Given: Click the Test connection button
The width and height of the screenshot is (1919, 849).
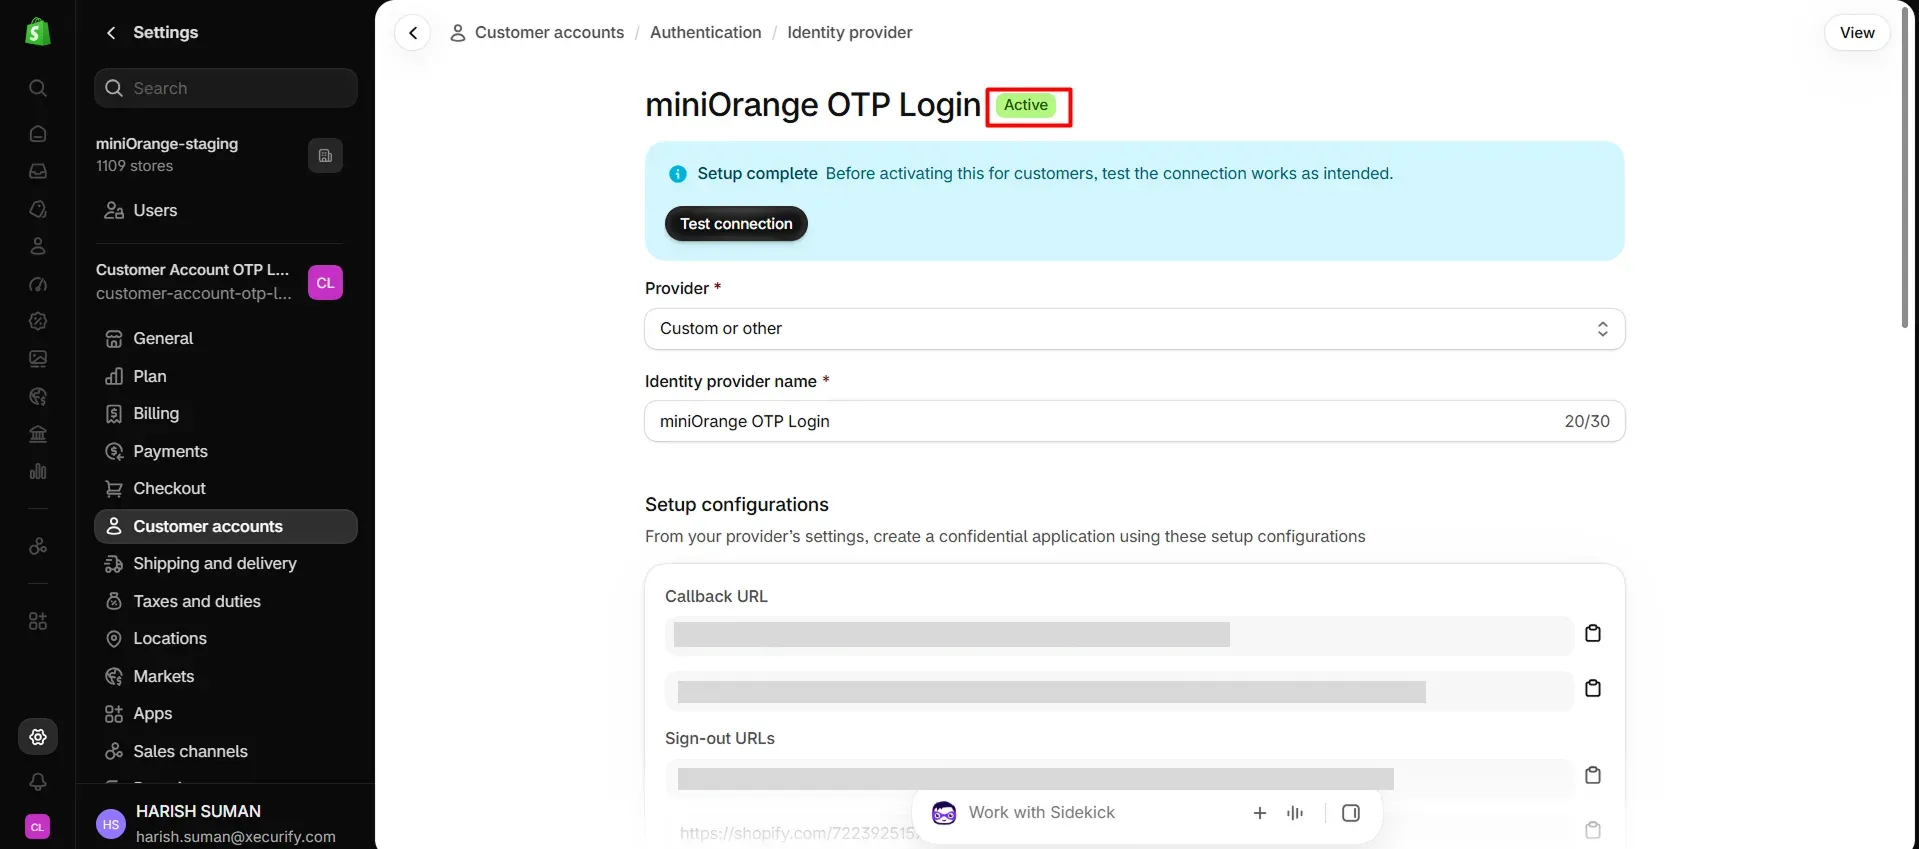Looking at the screenshot, I should [x=736, y=224].
